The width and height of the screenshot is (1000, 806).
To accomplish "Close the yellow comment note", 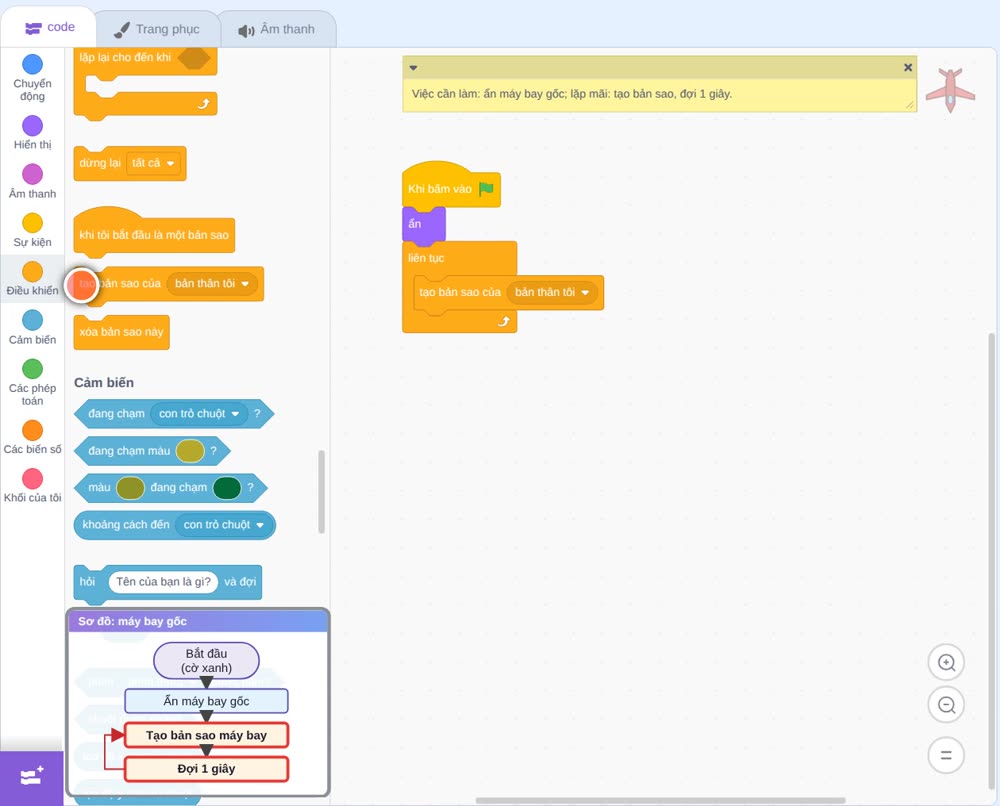I will tap(908, 68).
